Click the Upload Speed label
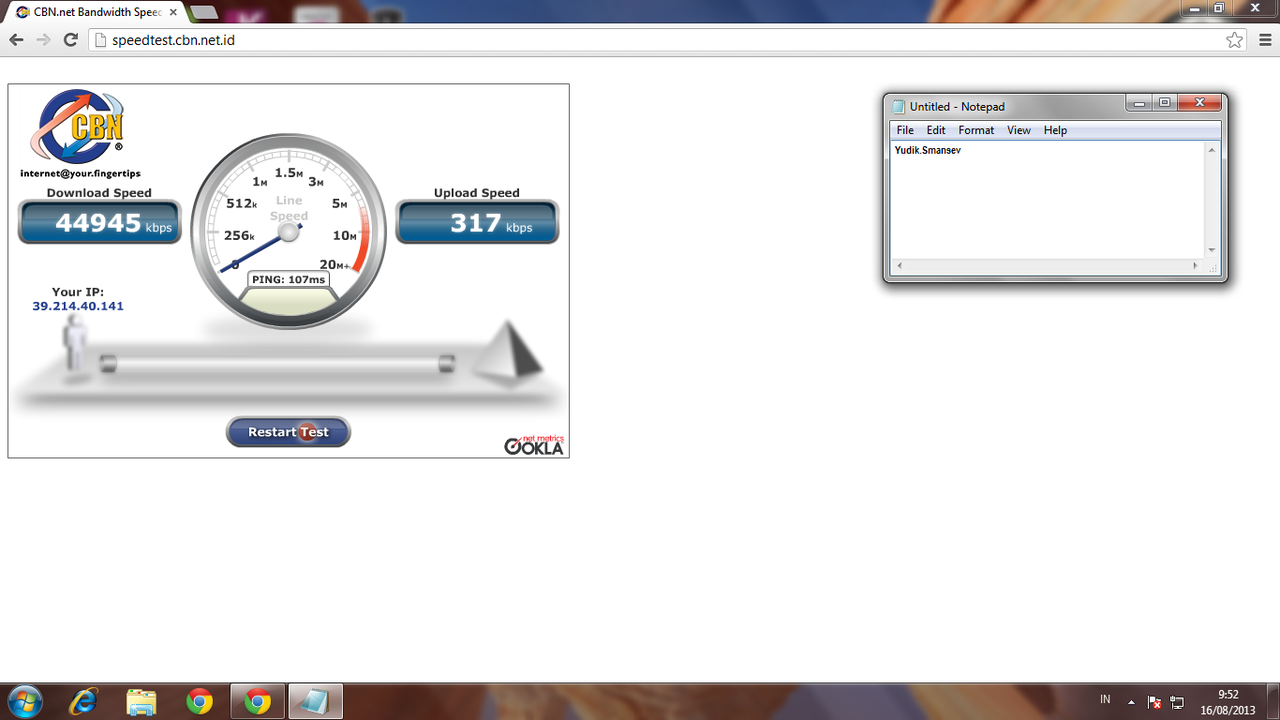1280x720 pixels. (x=477, y=193)
